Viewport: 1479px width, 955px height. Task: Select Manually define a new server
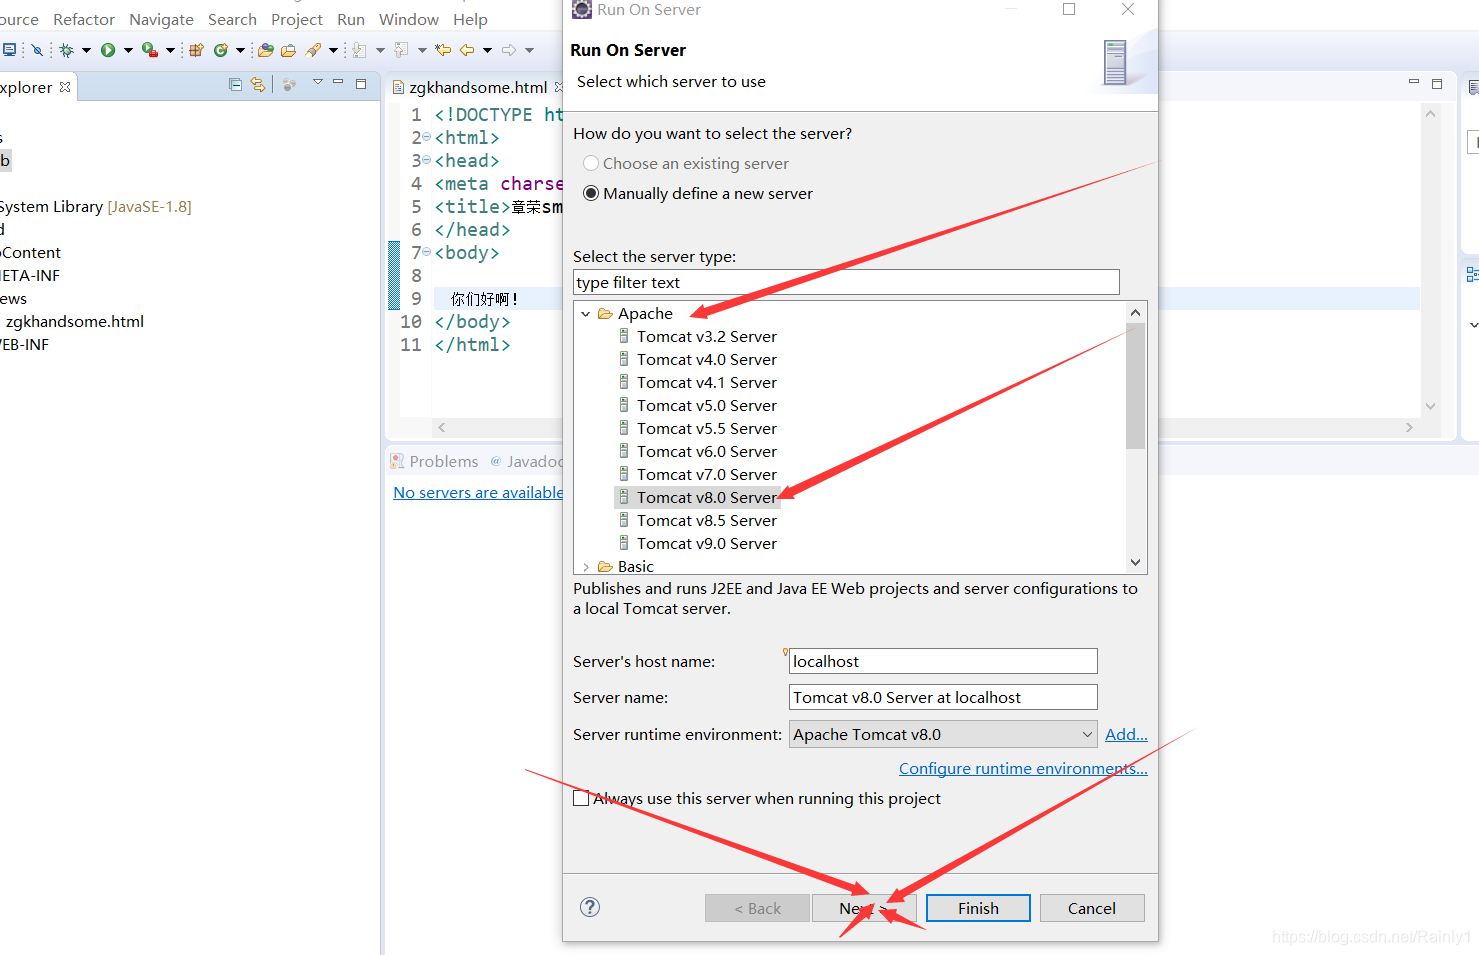[697, 193]
